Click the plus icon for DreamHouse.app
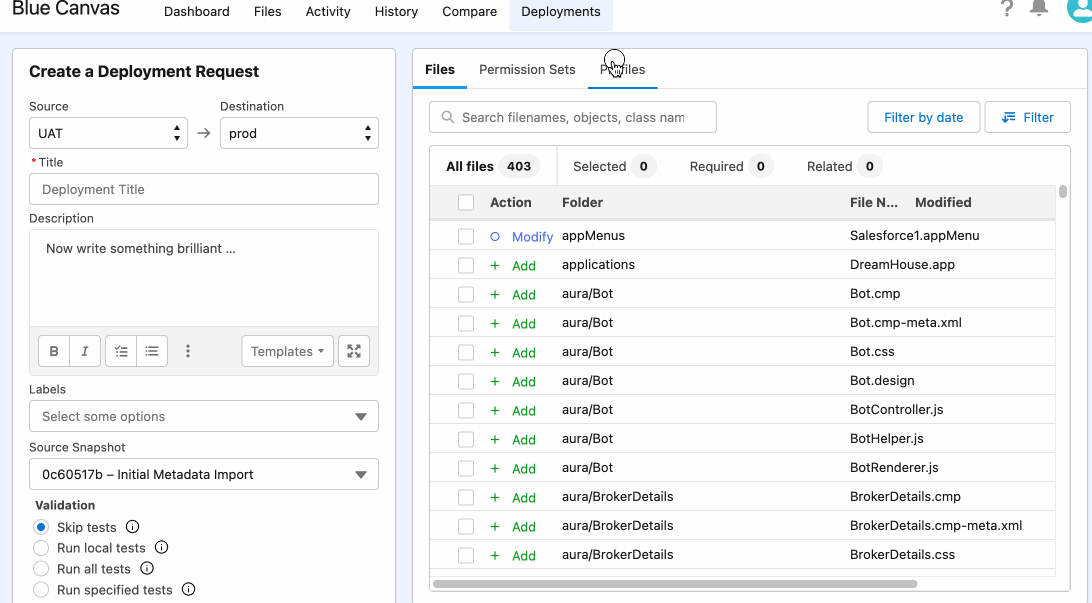Image resolution: width=1092 pixels, height=603 pixels. pos(494,265)
